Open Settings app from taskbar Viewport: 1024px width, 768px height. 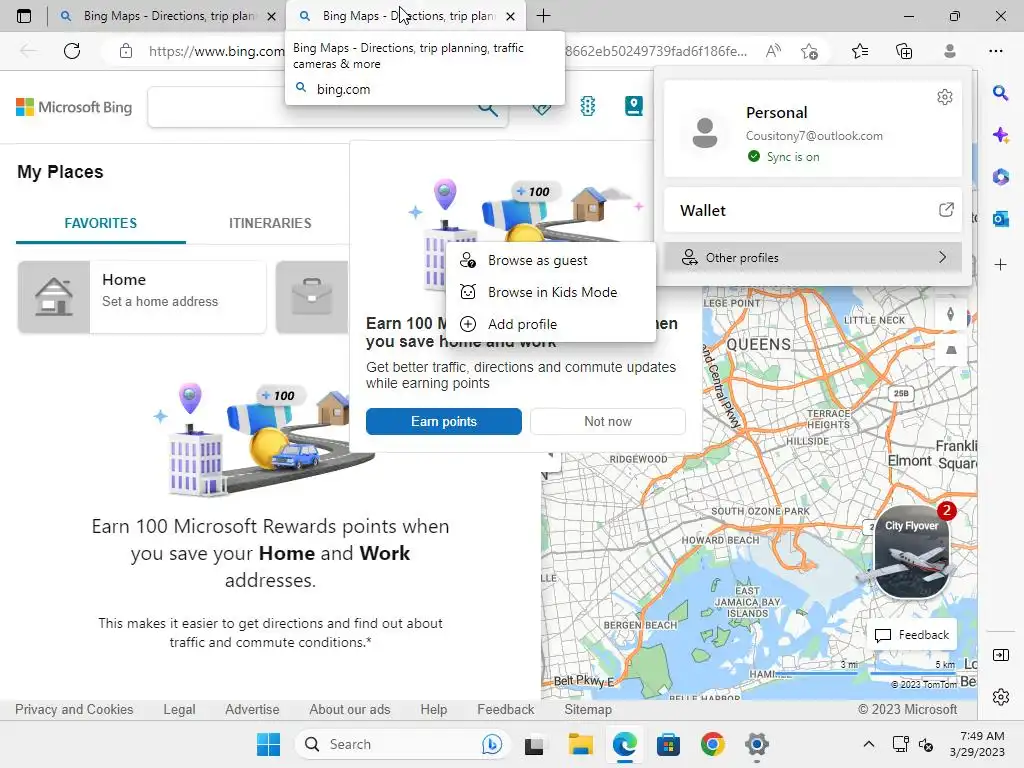[x=757, y=744]
